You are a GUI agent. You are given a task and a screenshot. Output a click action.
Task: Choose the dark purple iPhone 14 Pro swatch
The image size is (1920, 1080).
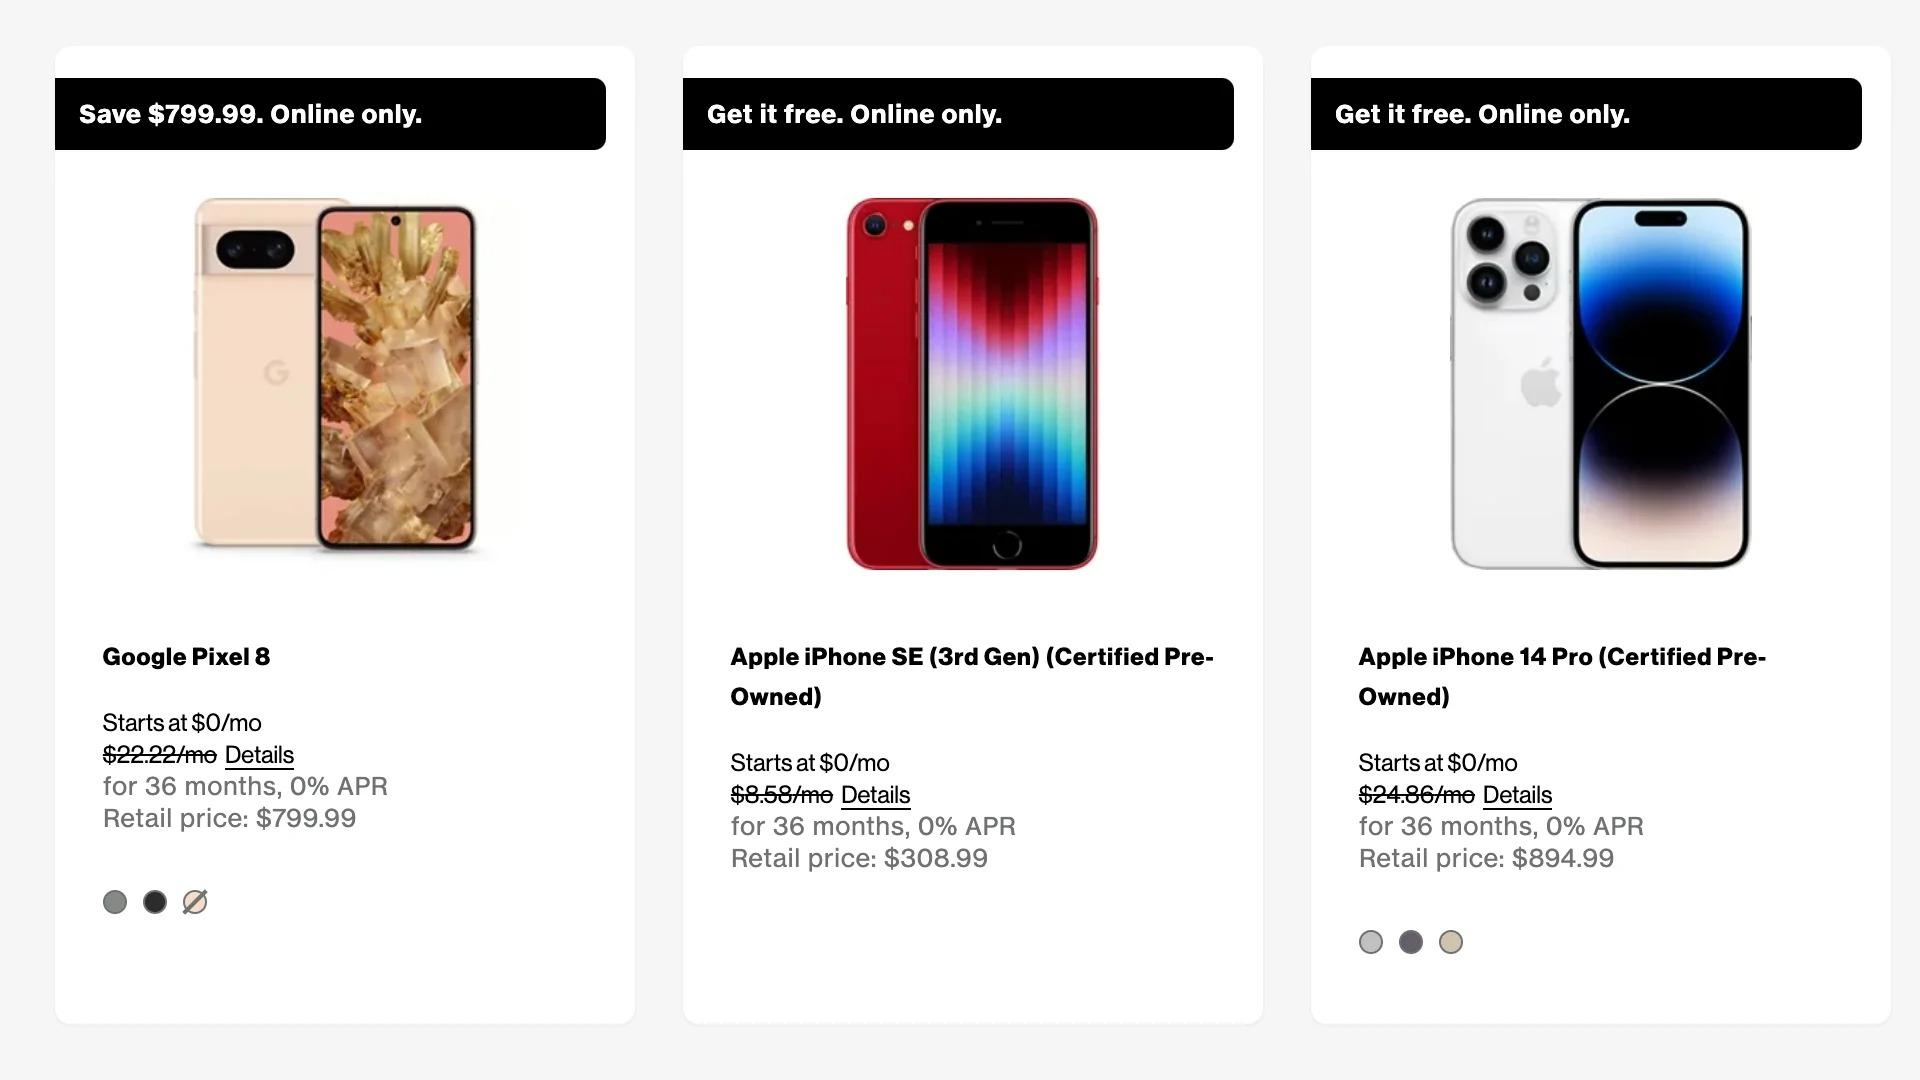(x=1411, y=942)
